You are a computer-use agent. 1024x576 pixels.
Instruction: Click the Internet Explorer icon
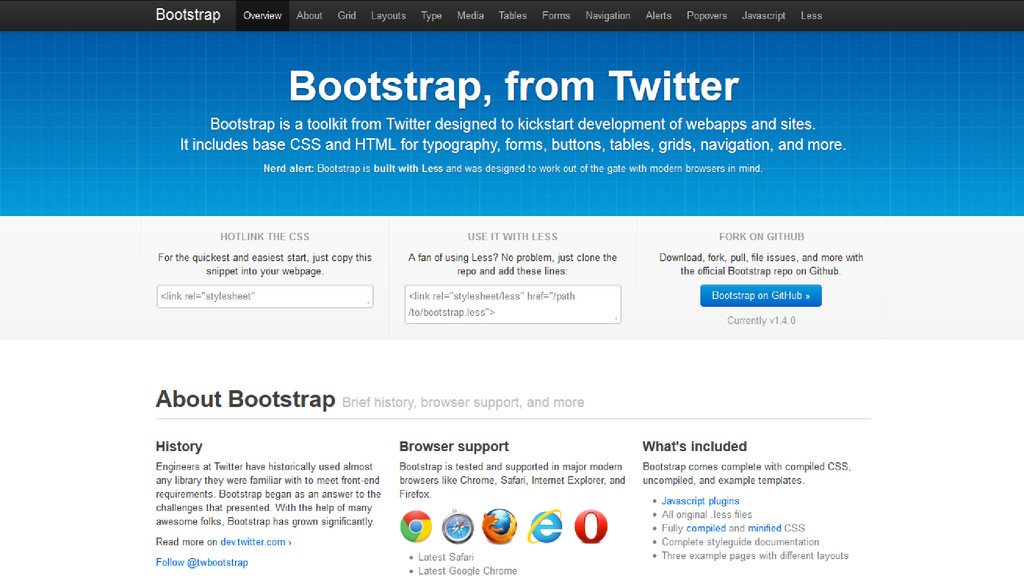(x=545, y=526)
